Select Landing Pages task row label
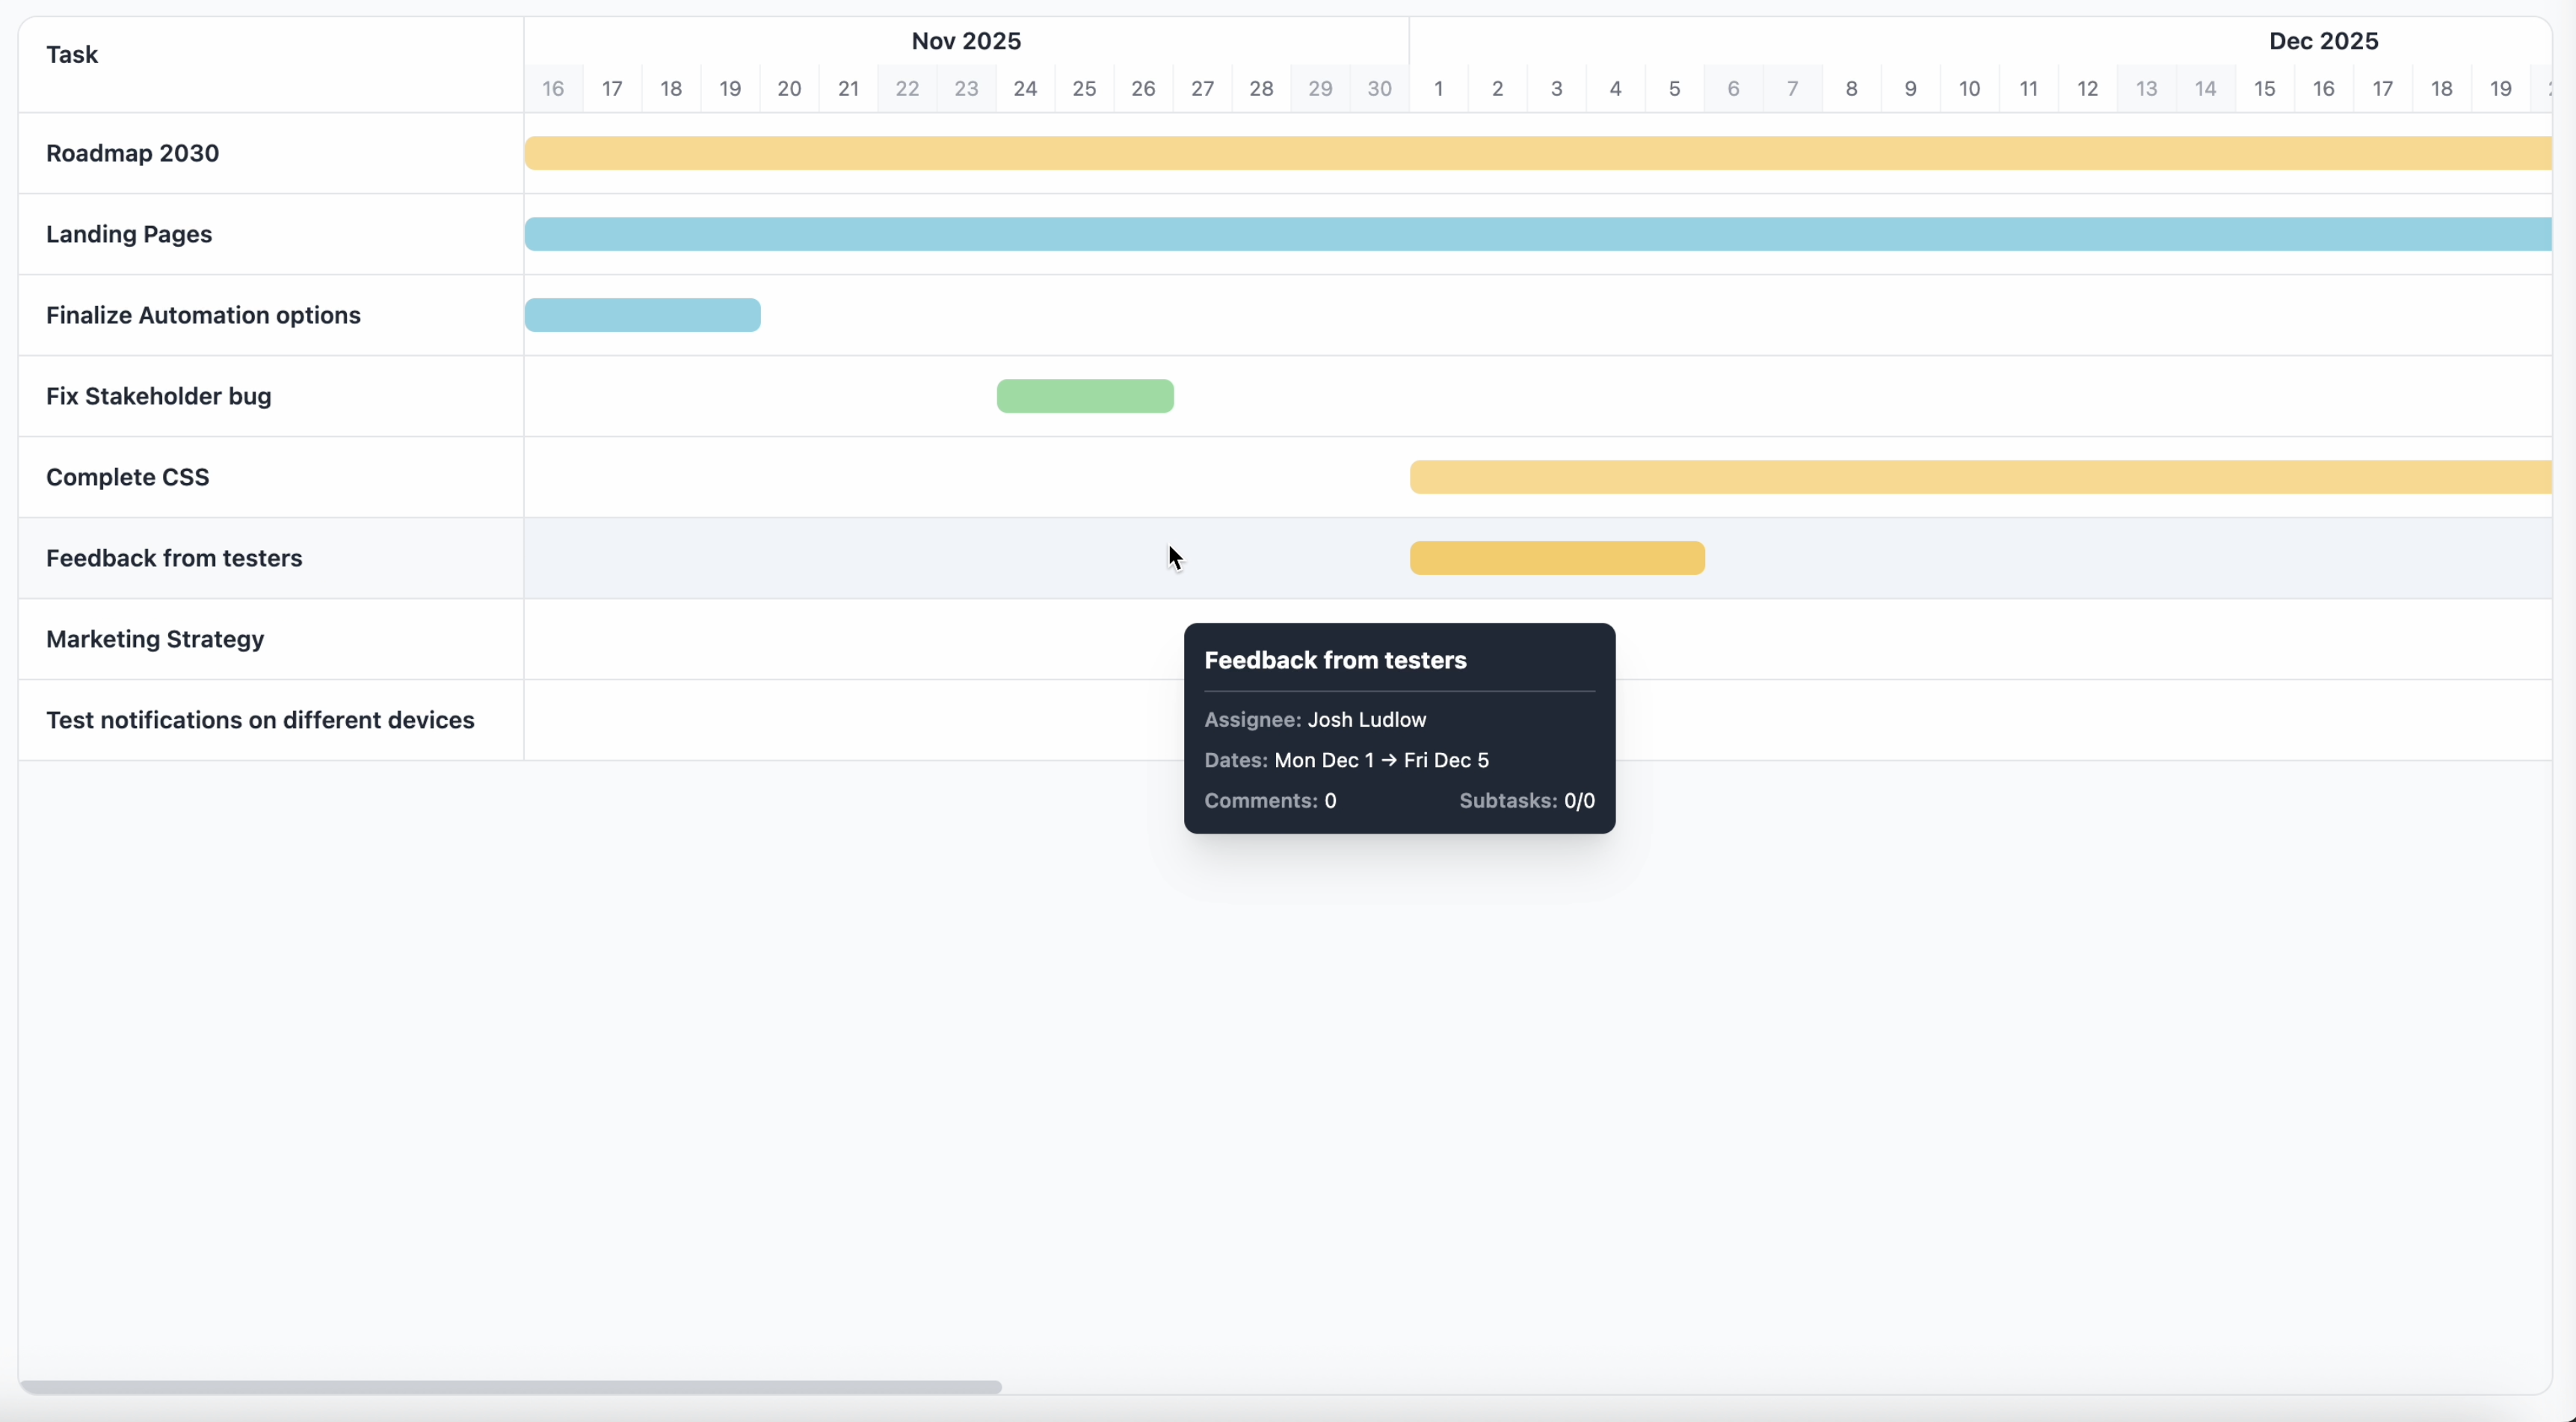The image size is (2576, 1422). (x=129, y=234)
